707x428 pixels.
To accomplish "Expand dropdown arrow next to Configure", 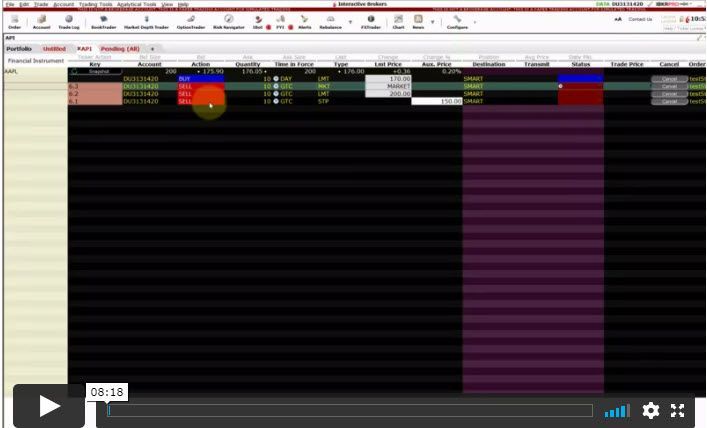I will 474,22.
